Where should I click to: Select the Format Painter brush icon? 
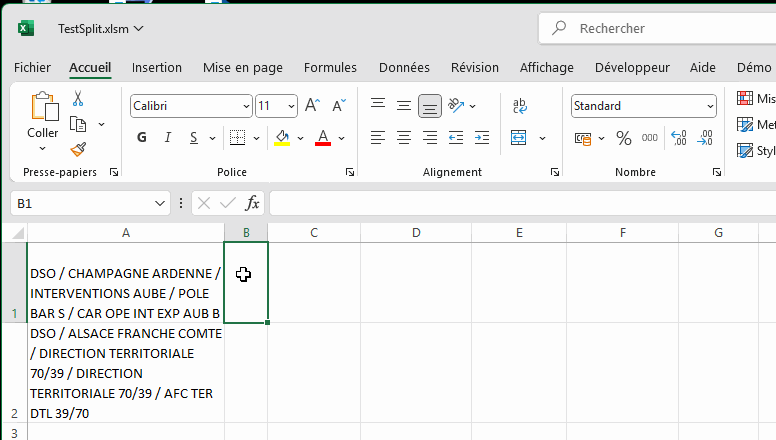coord(78,149)
